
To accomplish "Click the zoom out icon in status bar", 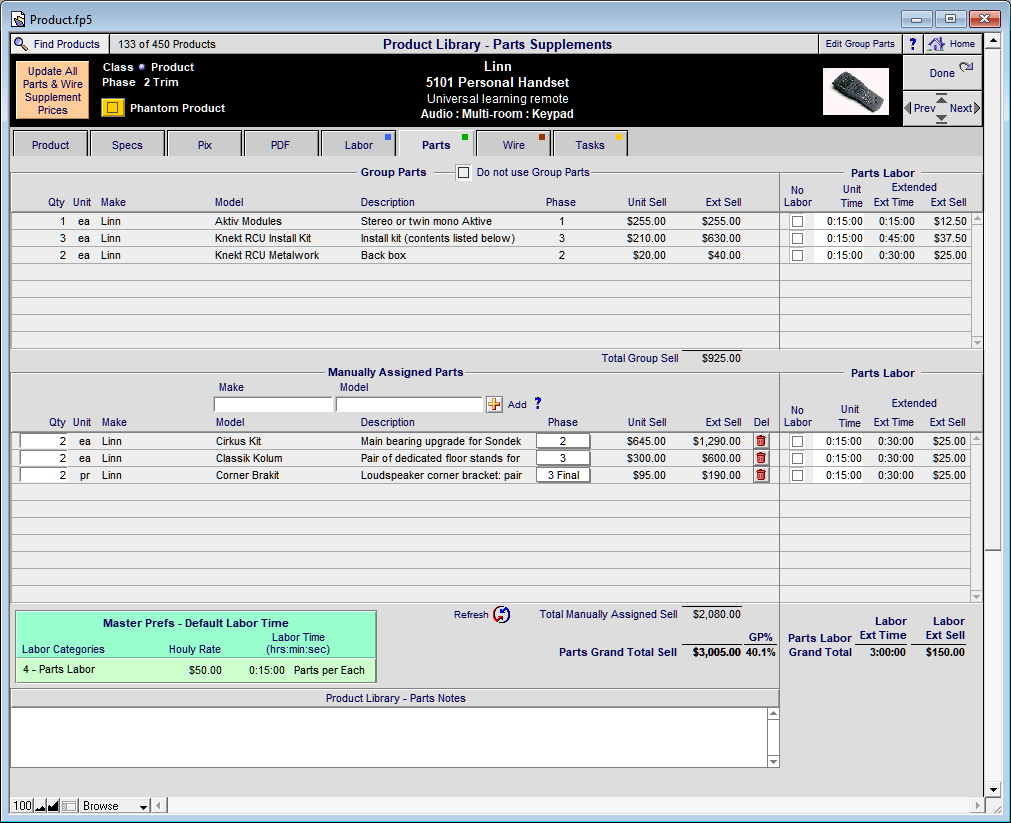I will [41, 806].
